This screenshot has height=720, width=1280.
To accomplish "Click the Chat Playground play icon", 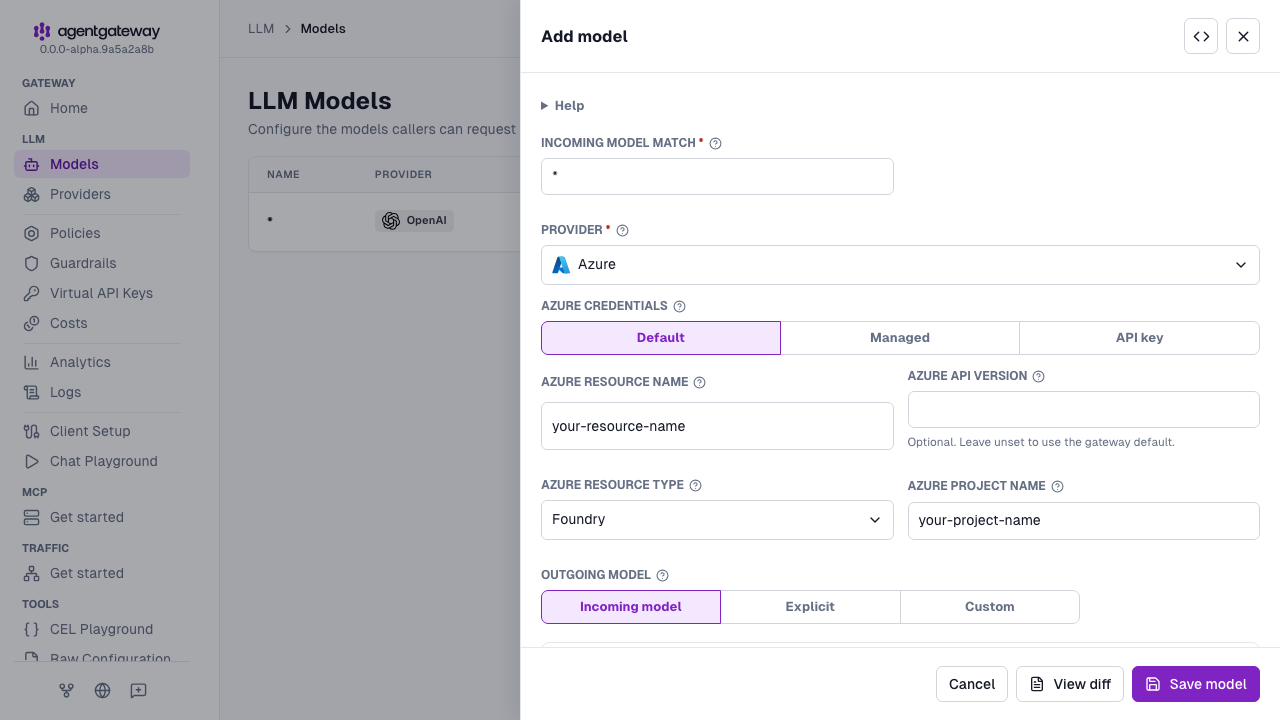I will 32,461.
